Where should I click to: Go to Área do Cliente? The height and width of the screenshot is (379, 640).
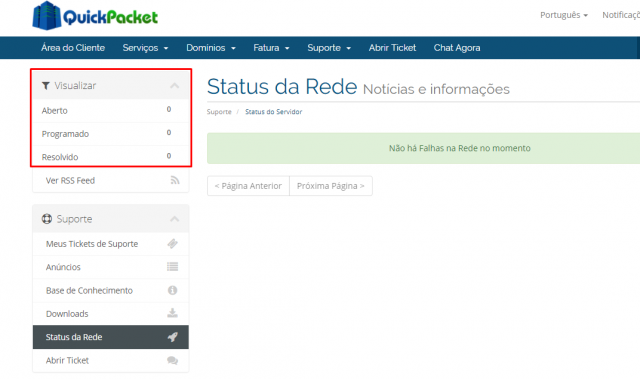[73, 48]
